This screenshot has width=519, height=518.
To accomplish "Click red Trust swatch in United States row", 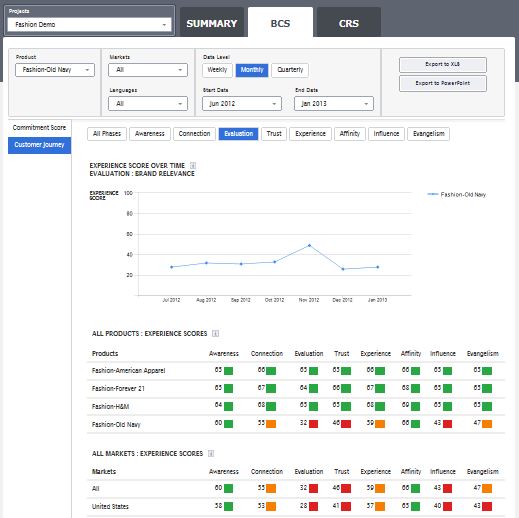I will (x=346, y=506).
